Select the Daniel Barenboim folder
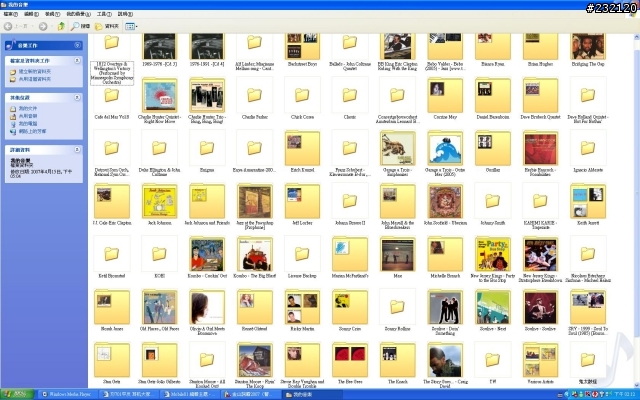This screenshot has height=400, width=640. (493, 97)
